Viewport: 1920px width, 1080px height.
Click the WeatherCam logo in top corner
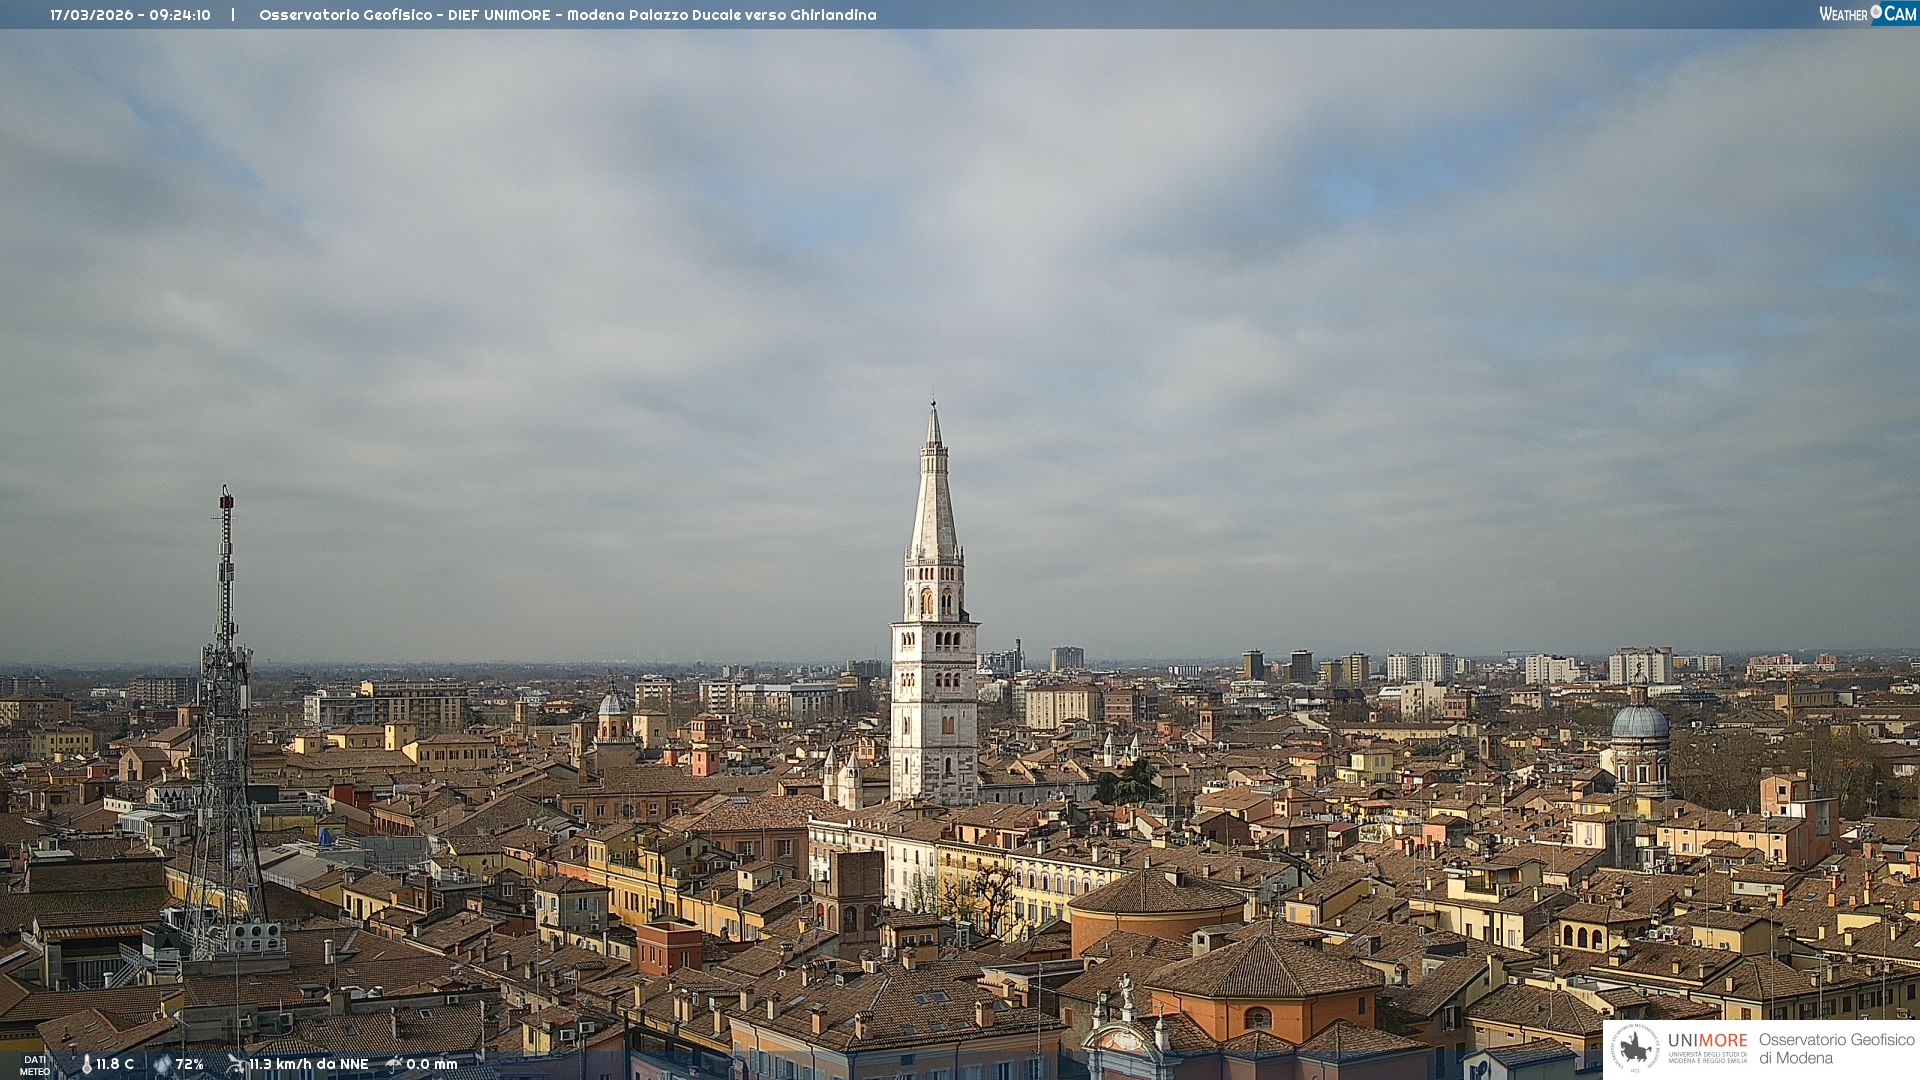point(1867,14)
